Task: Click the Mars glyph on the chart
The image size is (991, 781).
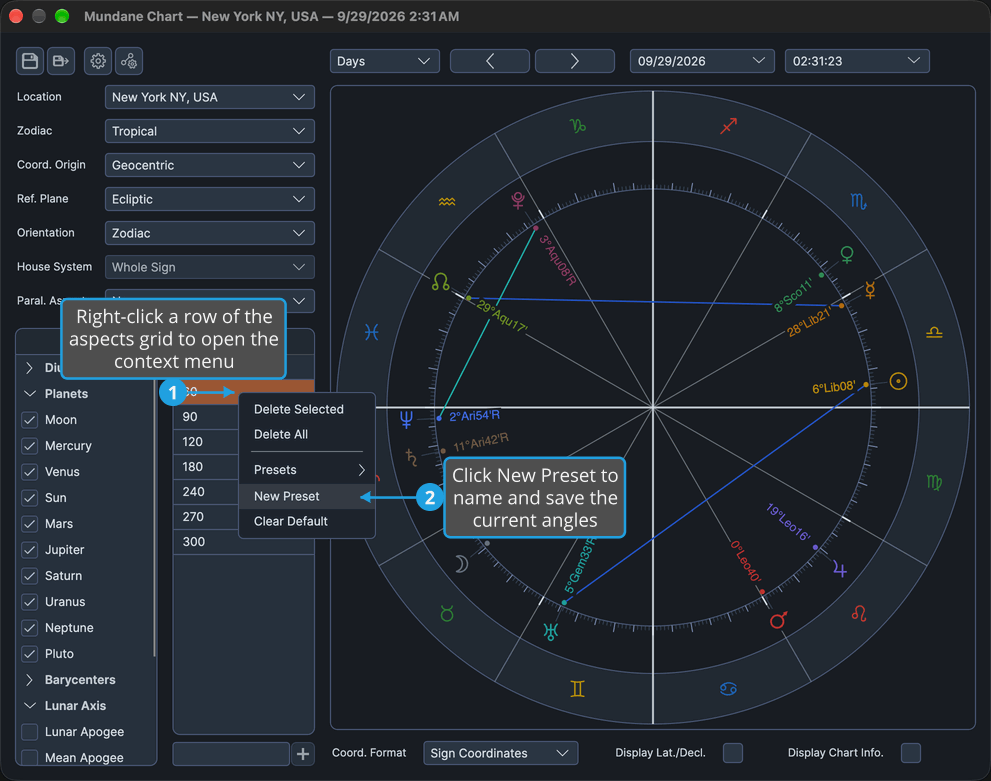Action: pyautogui.click(x=779, y=620)
